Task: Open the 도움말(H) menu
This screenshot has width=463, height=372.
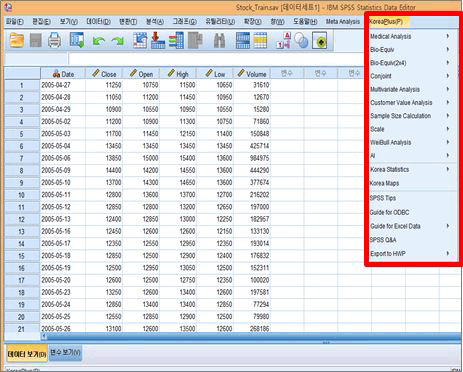Action: [x=305, y=22]
